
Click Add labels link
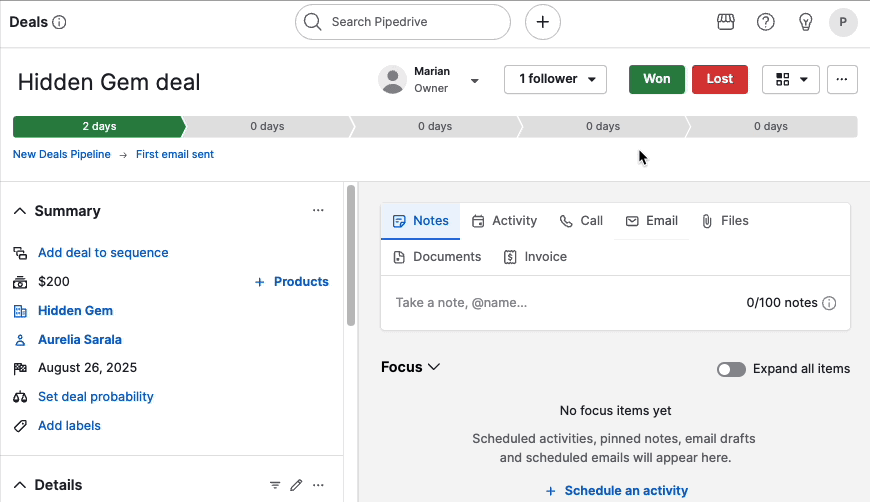(69, 425)
